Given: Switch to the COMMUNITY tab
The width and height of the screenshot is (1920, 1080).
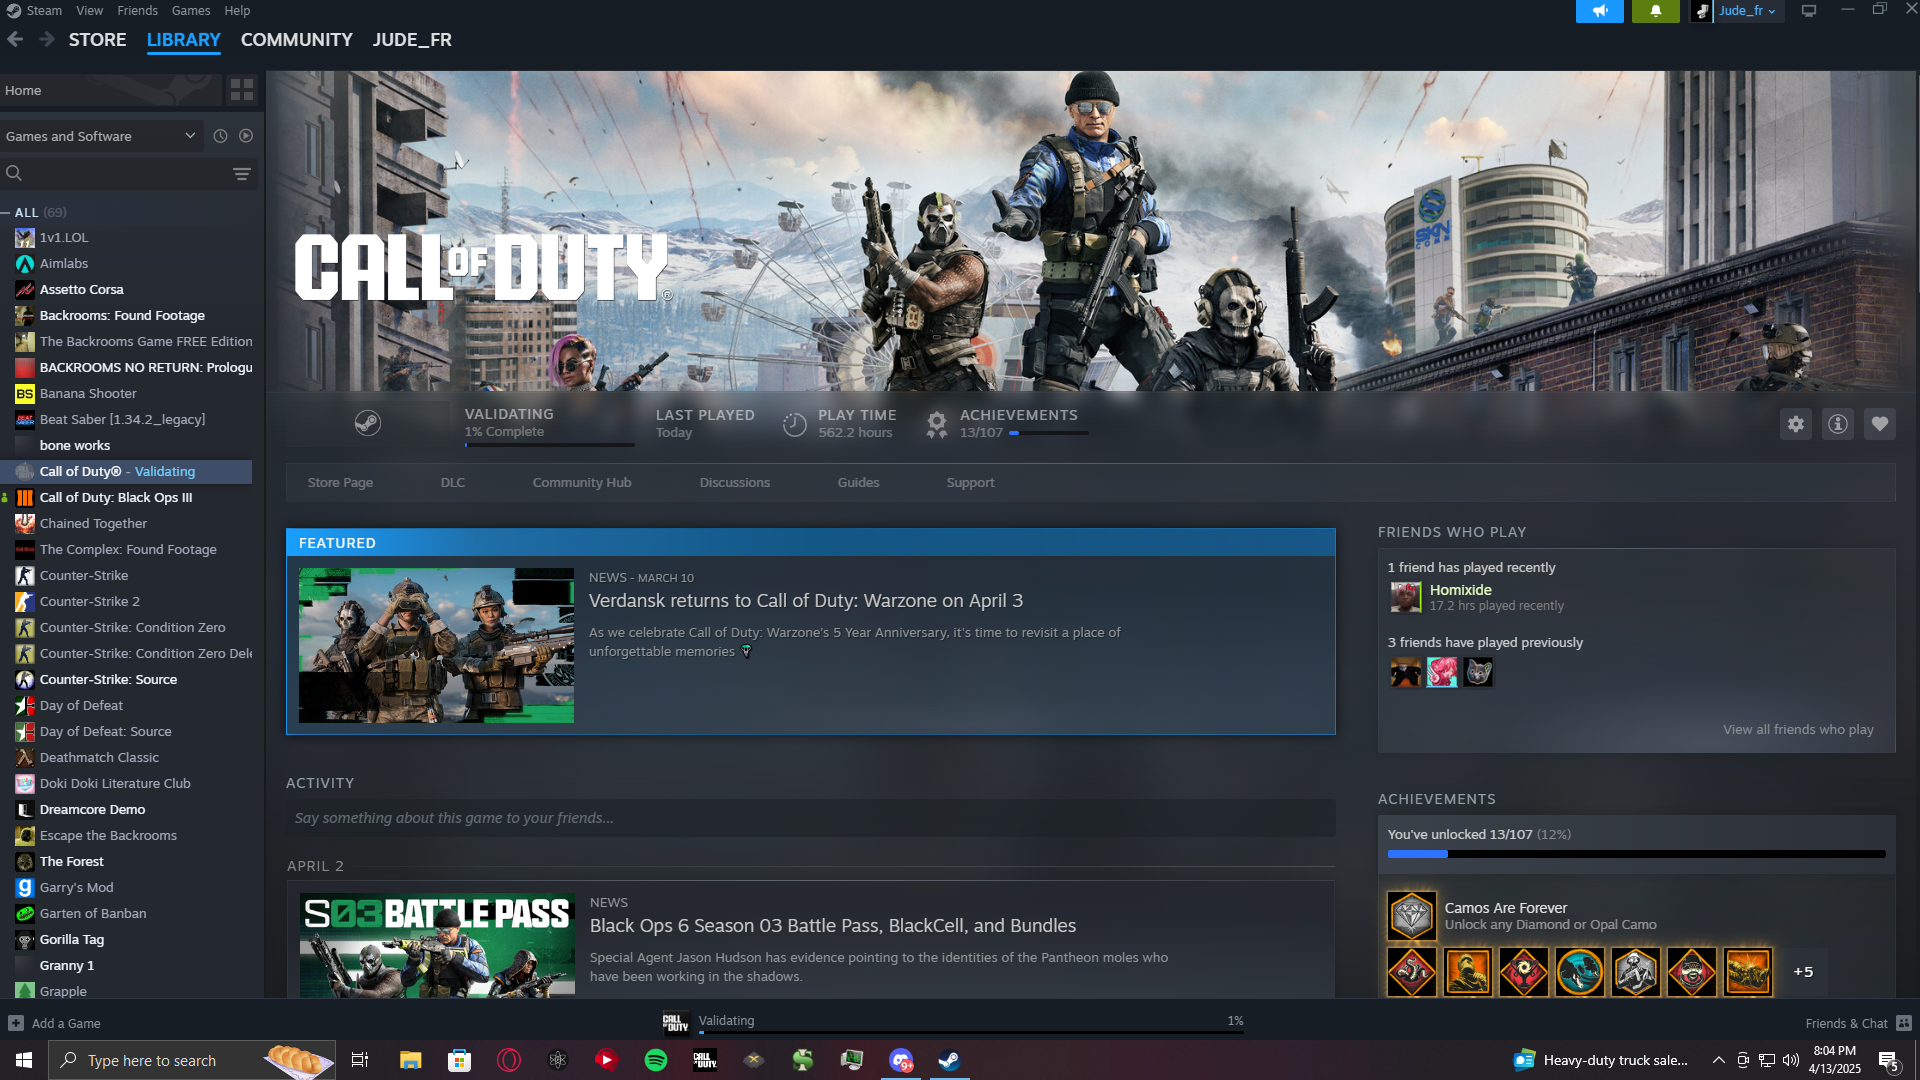Looking at the screenshot, I should pyautogui.click(x=296, y=40).
